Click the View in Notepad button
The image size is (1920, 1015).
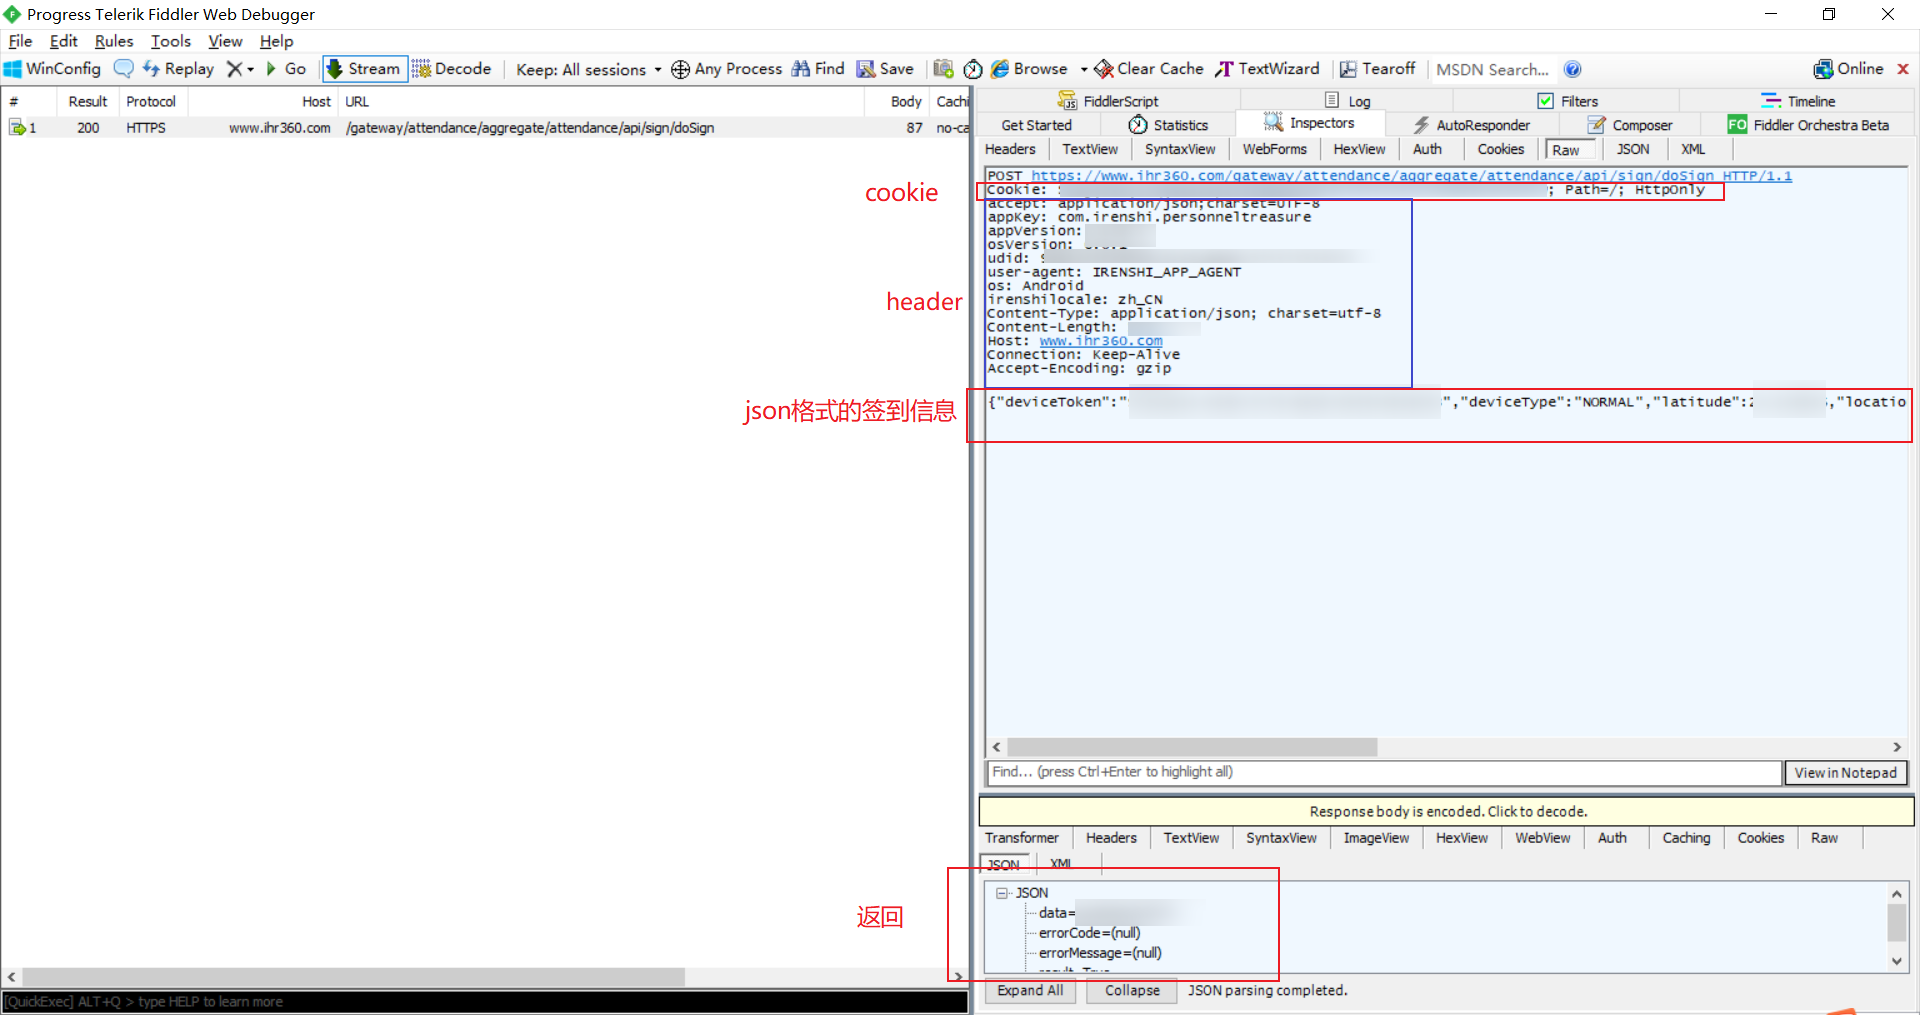(x=1845, y=773)
